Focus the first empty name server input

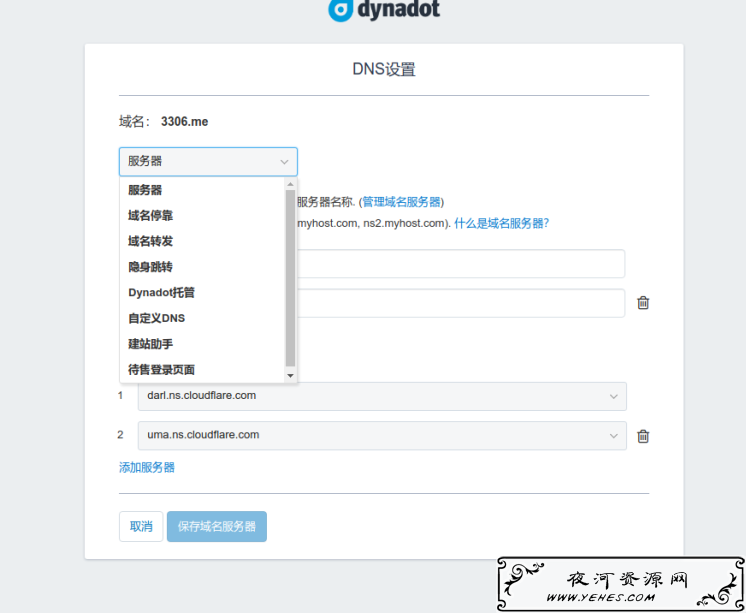point(461,264)
